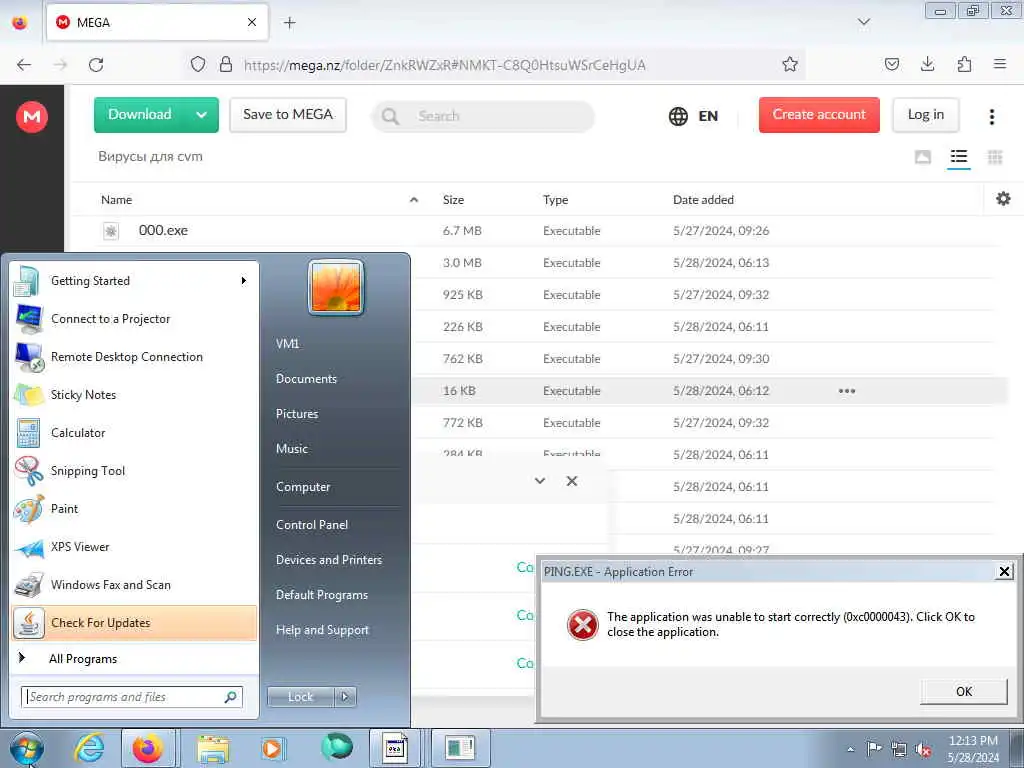The height and width of the screenshot is (768, 1024).
Task: Open Connect to a Projector
Action: [135, 319]
